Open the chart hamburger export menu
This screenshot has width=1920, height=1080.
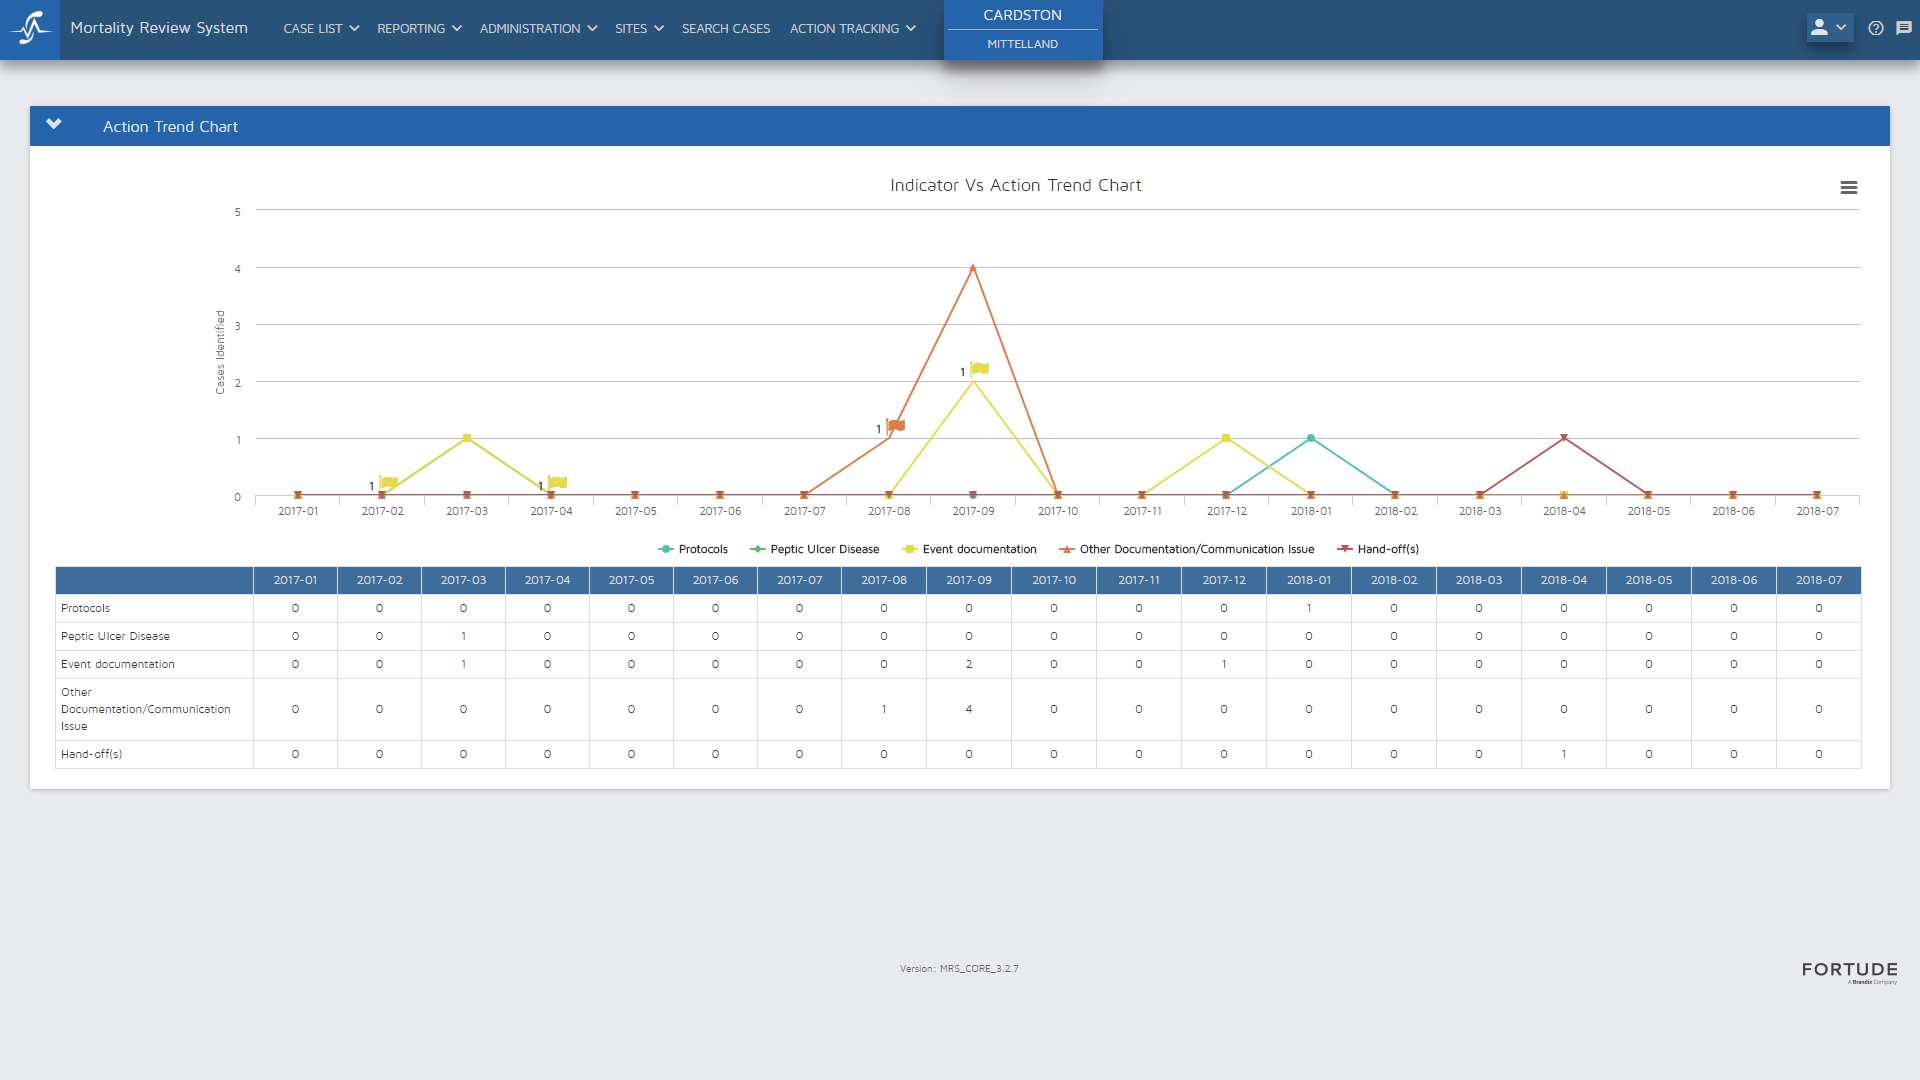tap(1848, 188)
